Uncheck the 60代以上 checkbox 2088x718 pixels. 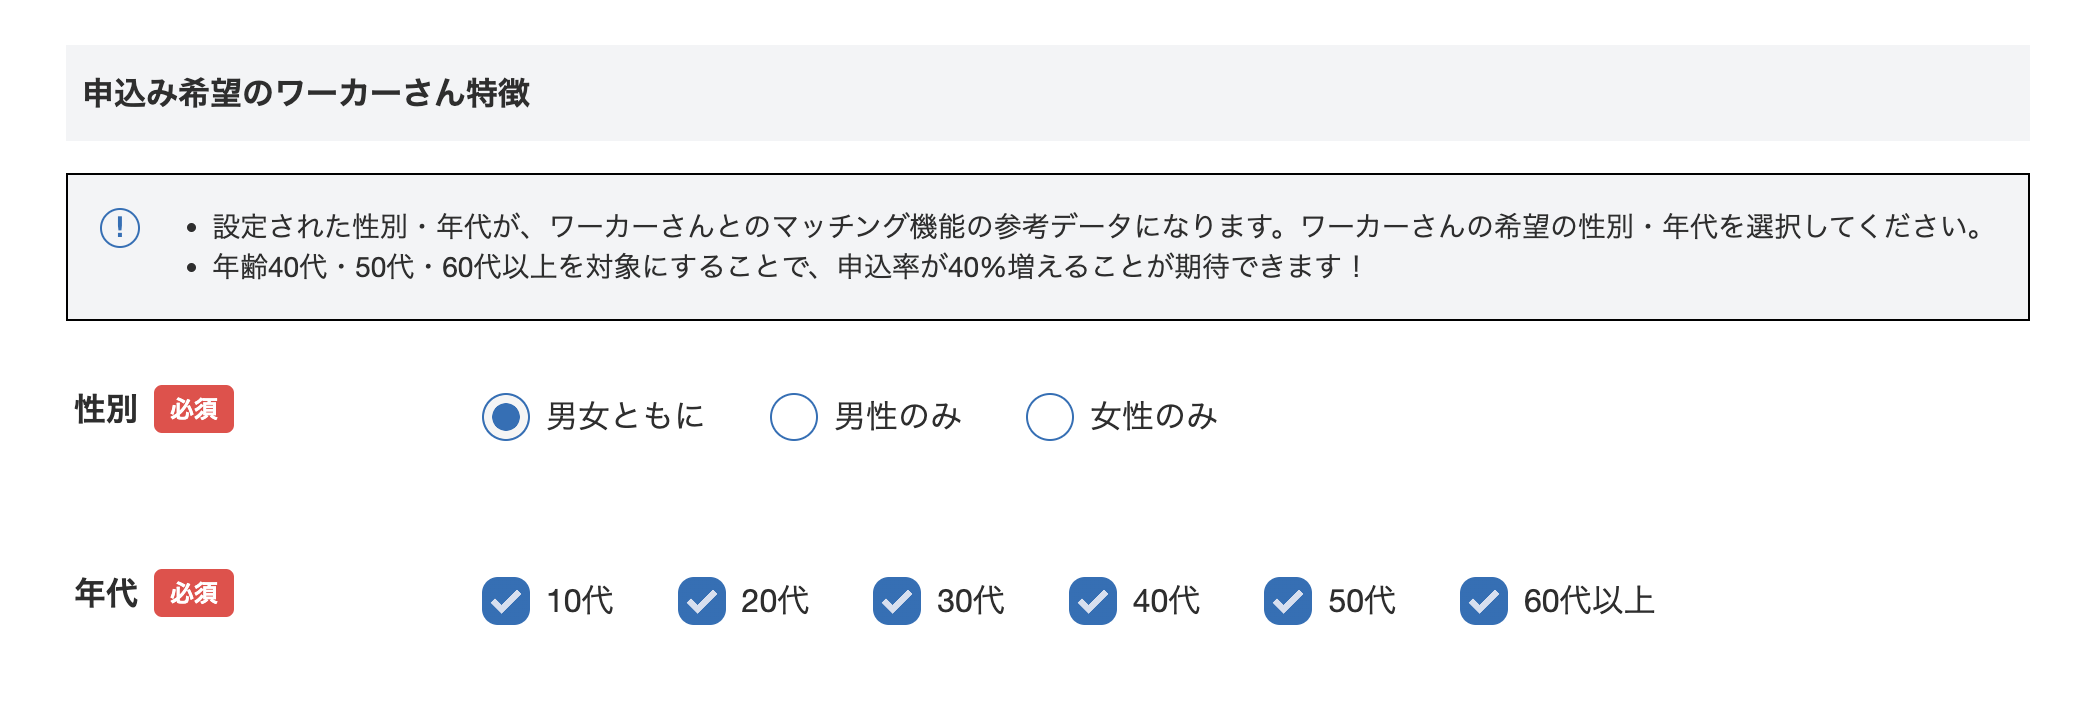pyautogui.click(x=1484, y=601)
